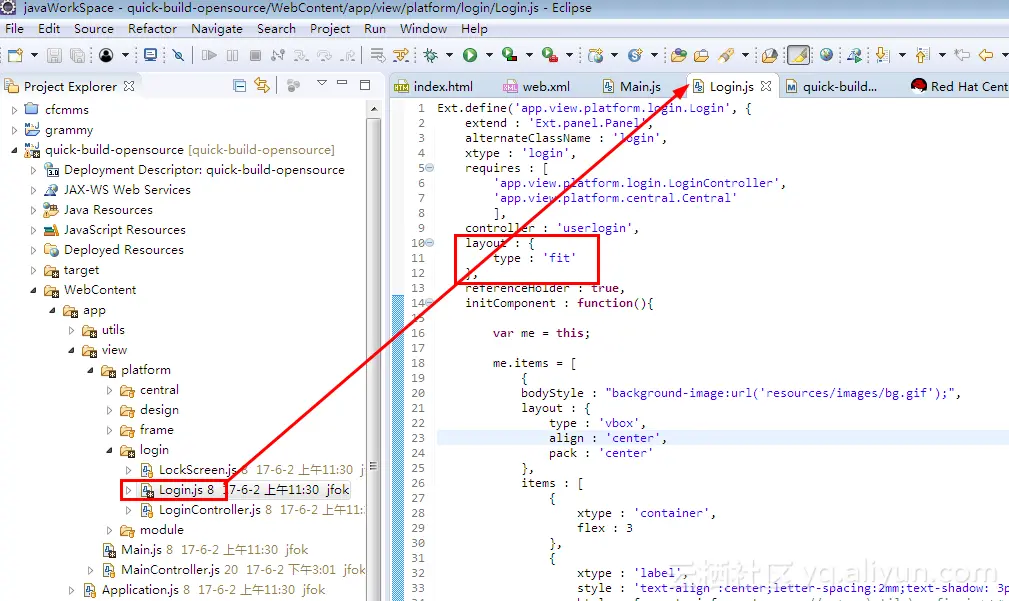This screenshot has height=601, width=1009.
Task: Select LoginController.js in the tree
Action: (209, 510)
